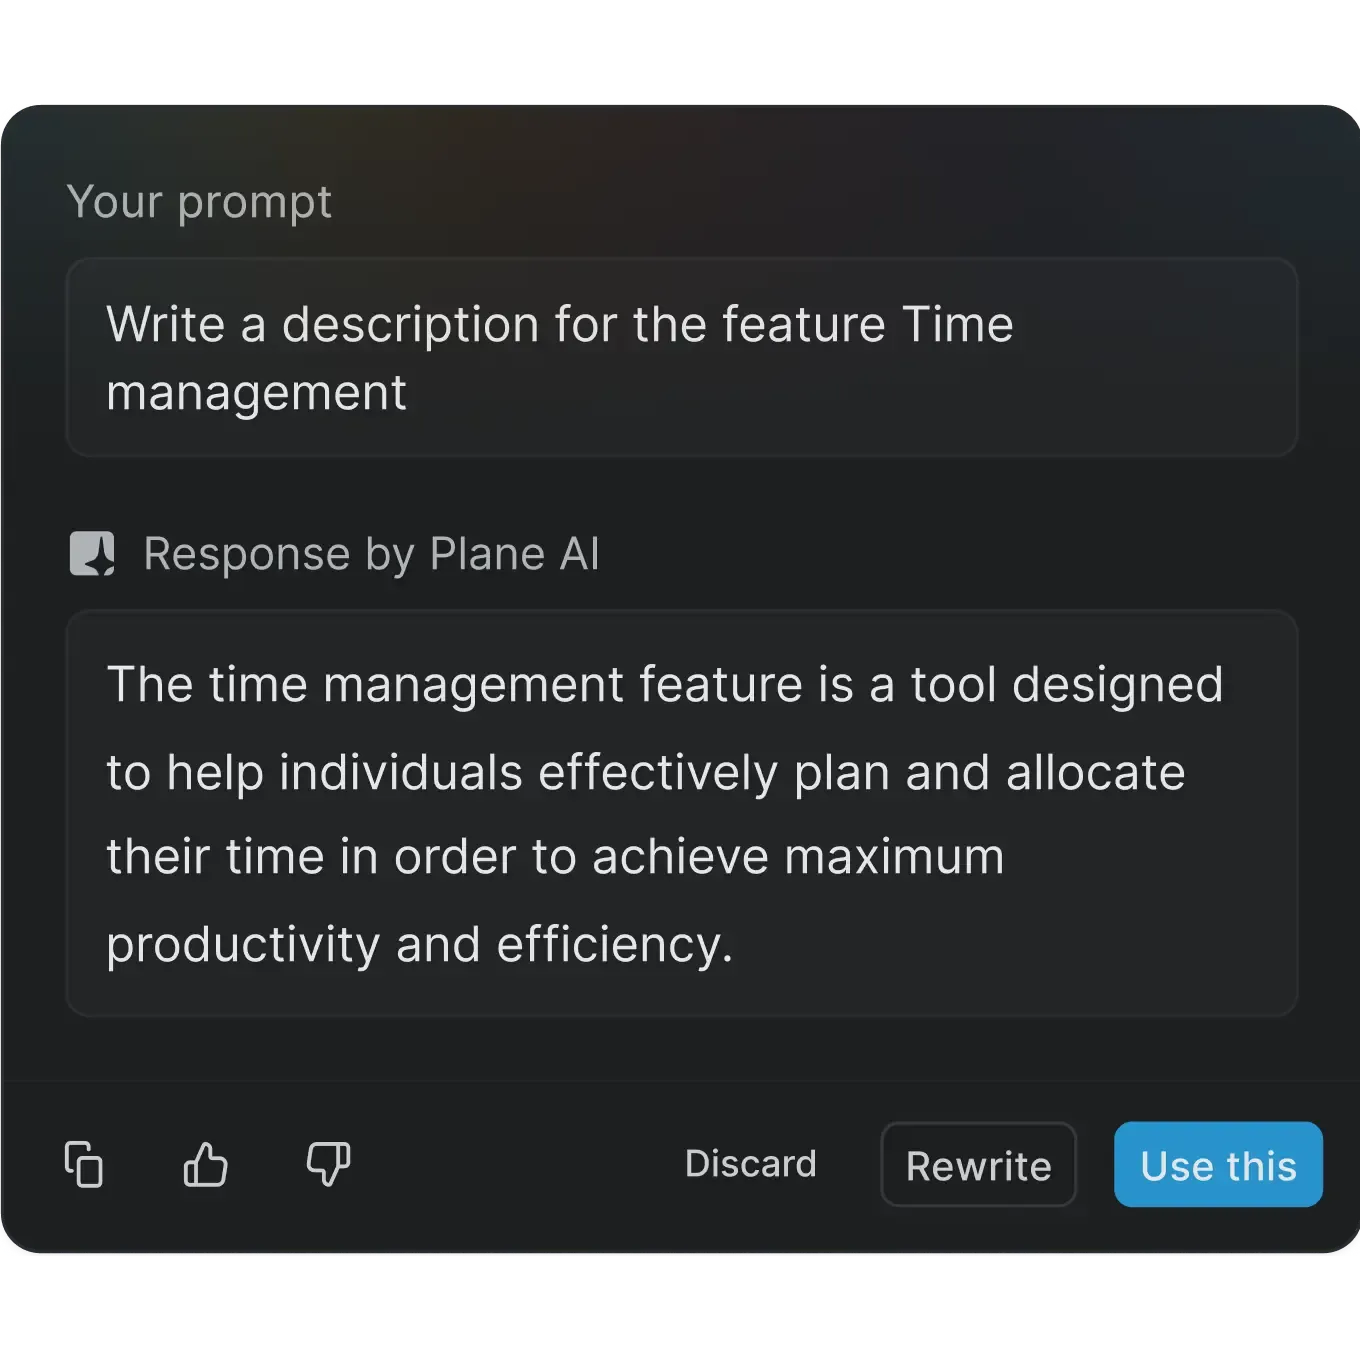
Task: Click the Response by Plane AI heading
Action: (x=370, y=553)
